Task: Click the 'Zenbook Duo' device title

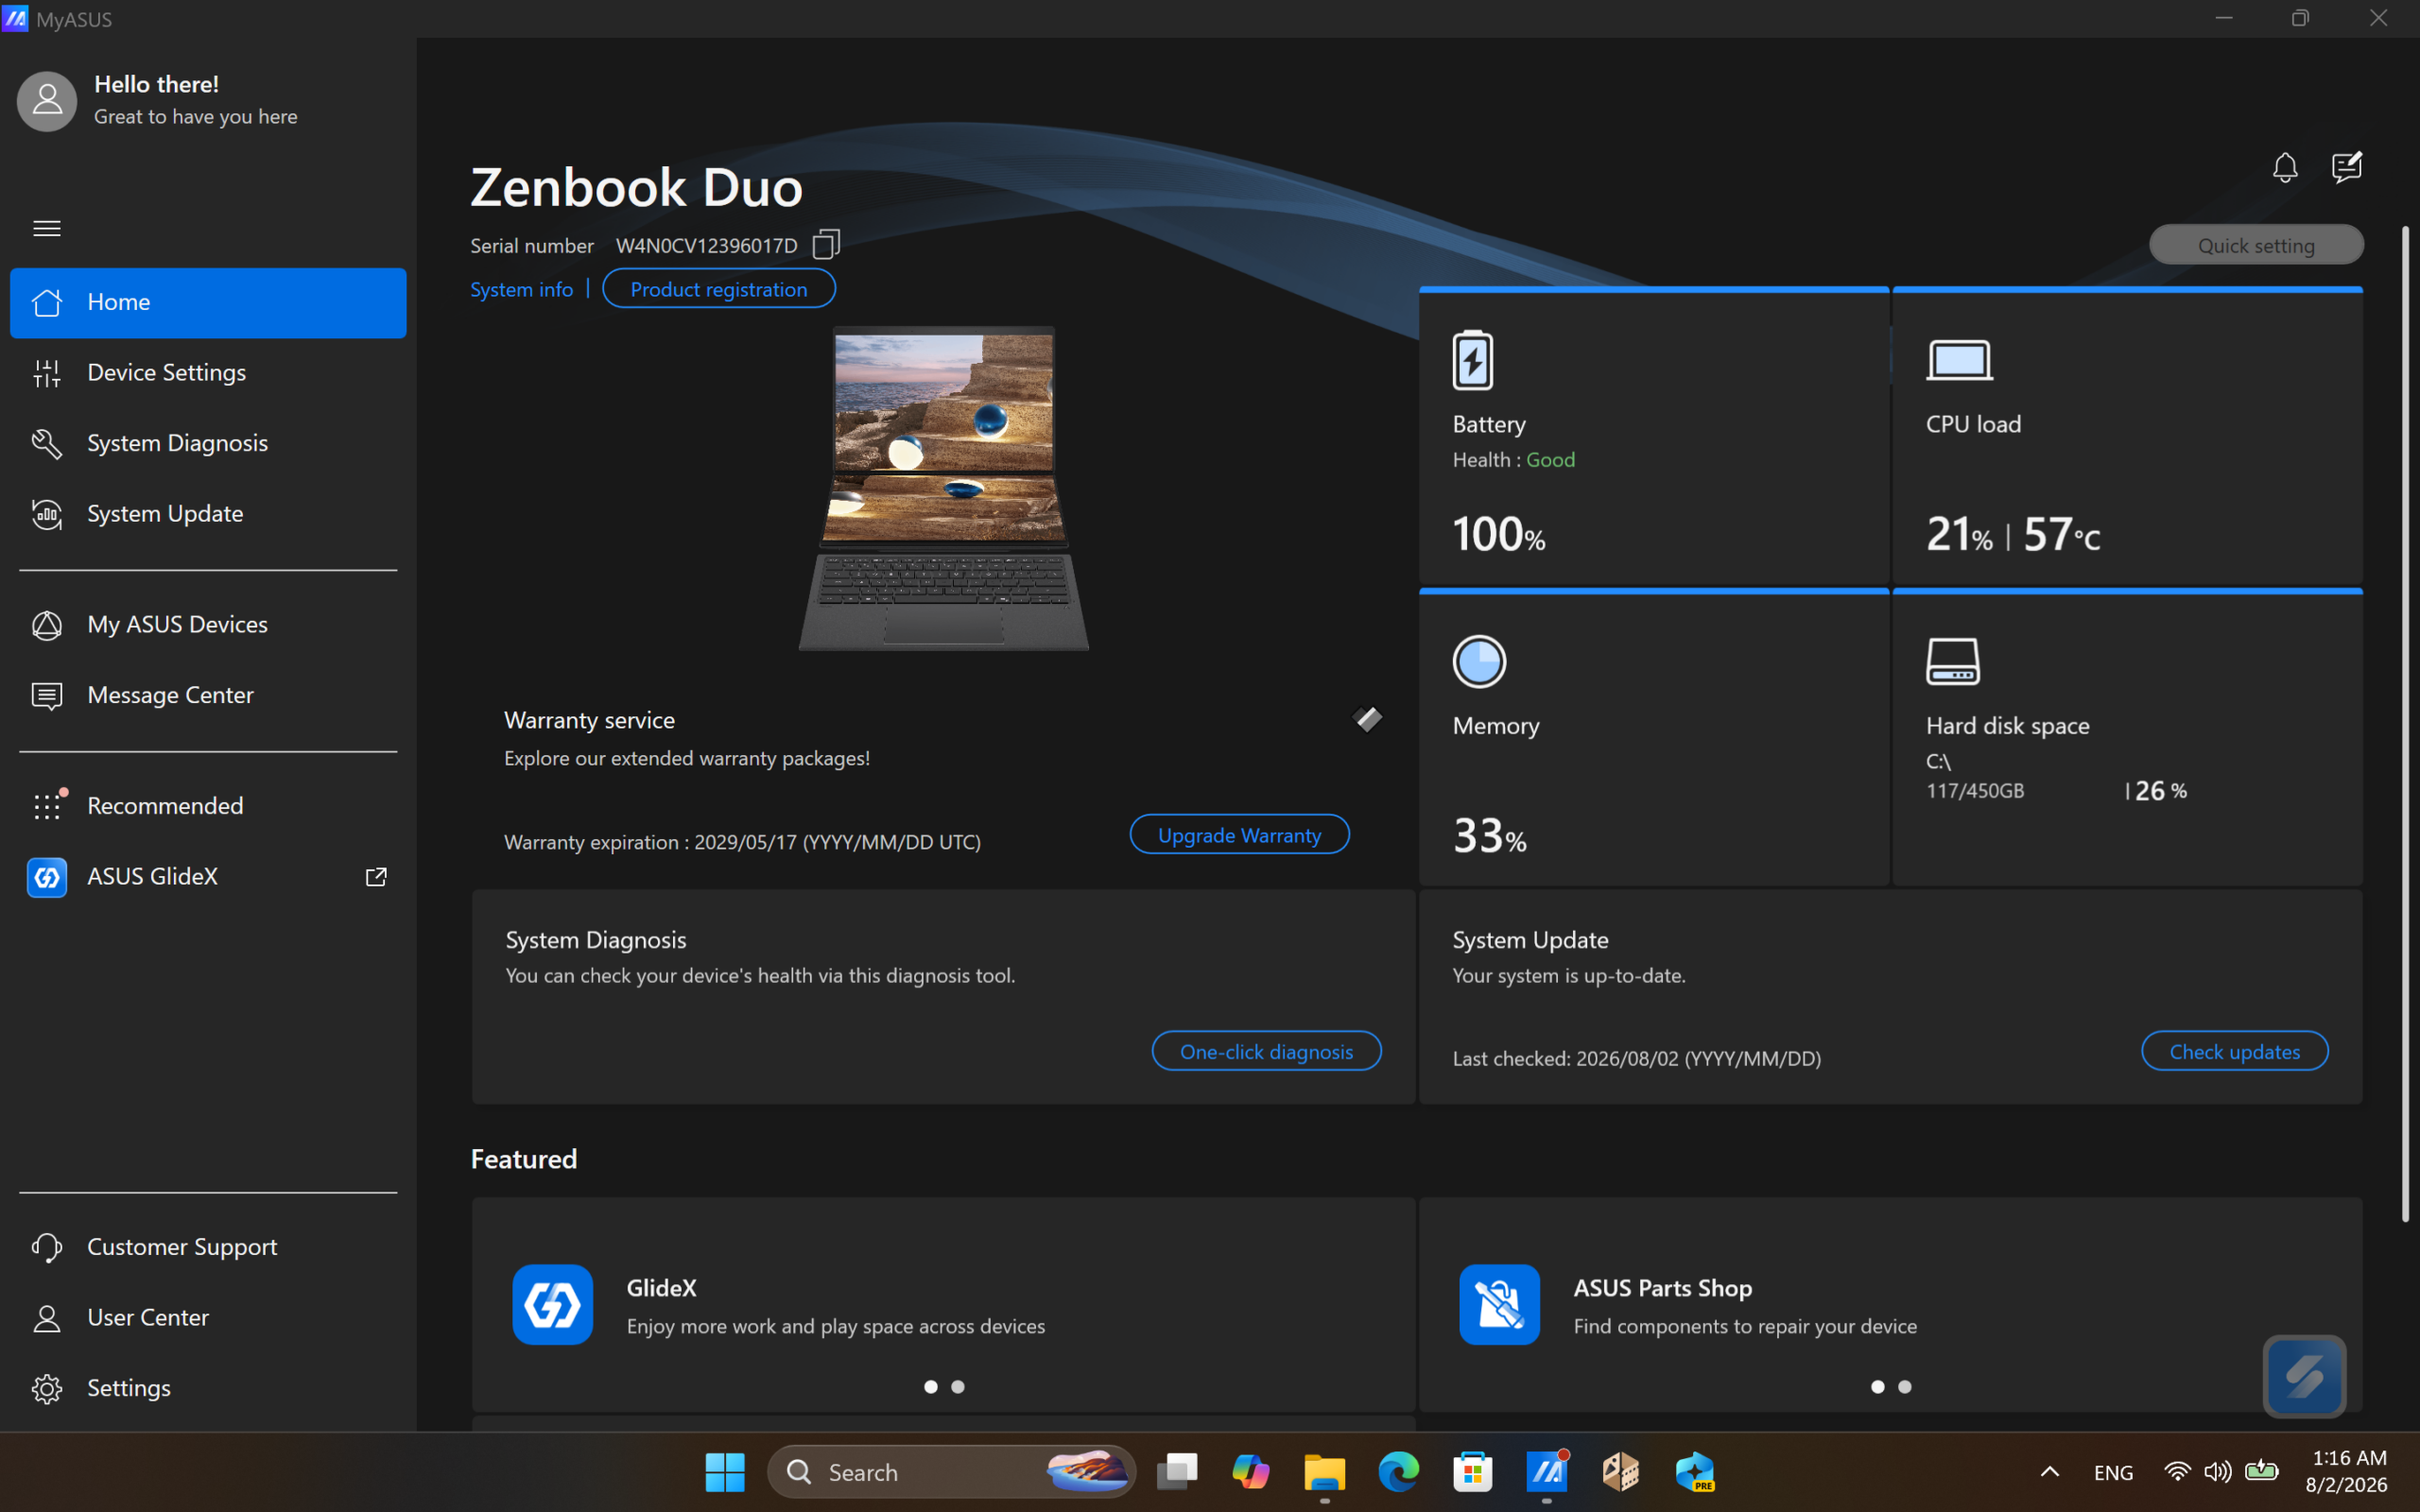Action: (637, 187)
